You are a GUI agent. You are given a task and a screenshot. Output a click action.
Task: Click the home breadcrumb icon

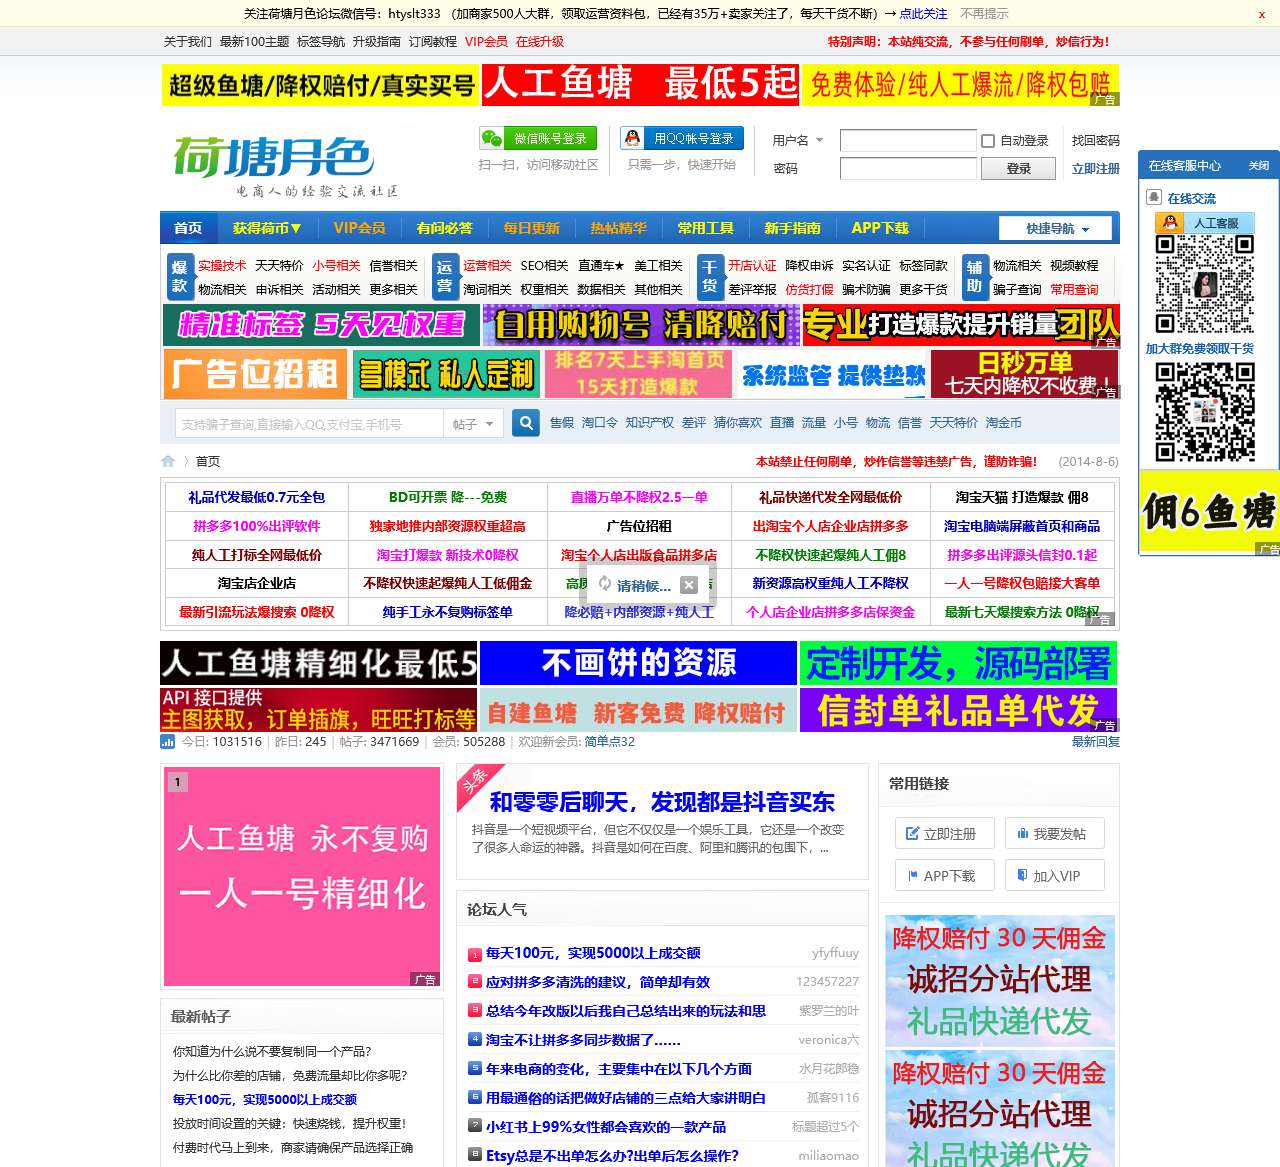(168, 461)
